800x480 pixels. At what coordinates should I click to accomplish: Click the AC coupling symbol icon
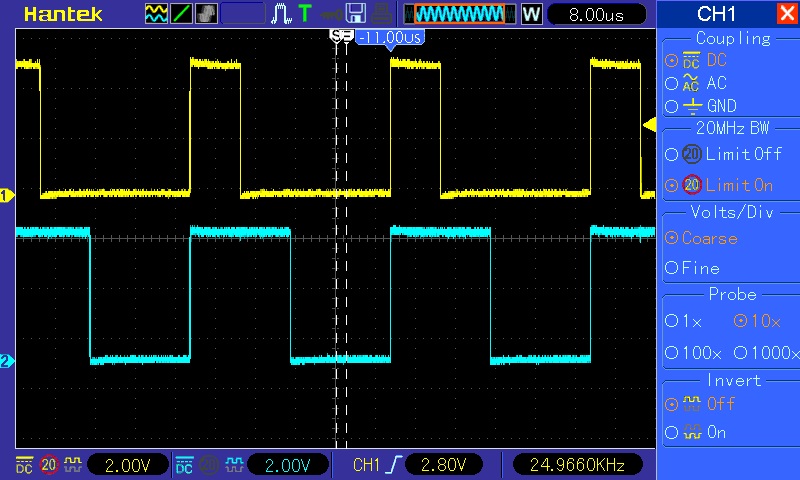pos(691,83)
